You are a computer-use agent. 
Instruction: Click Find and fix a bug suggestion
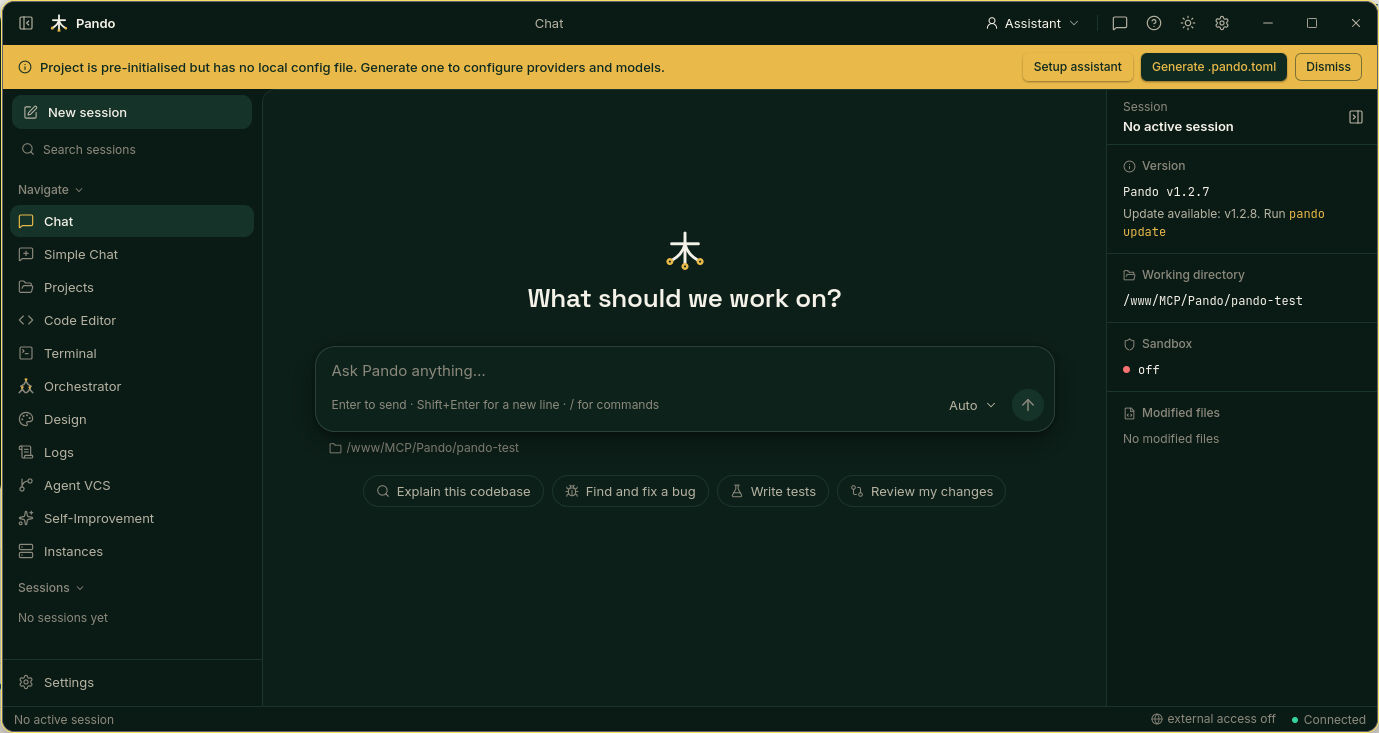tap(630, 491)
